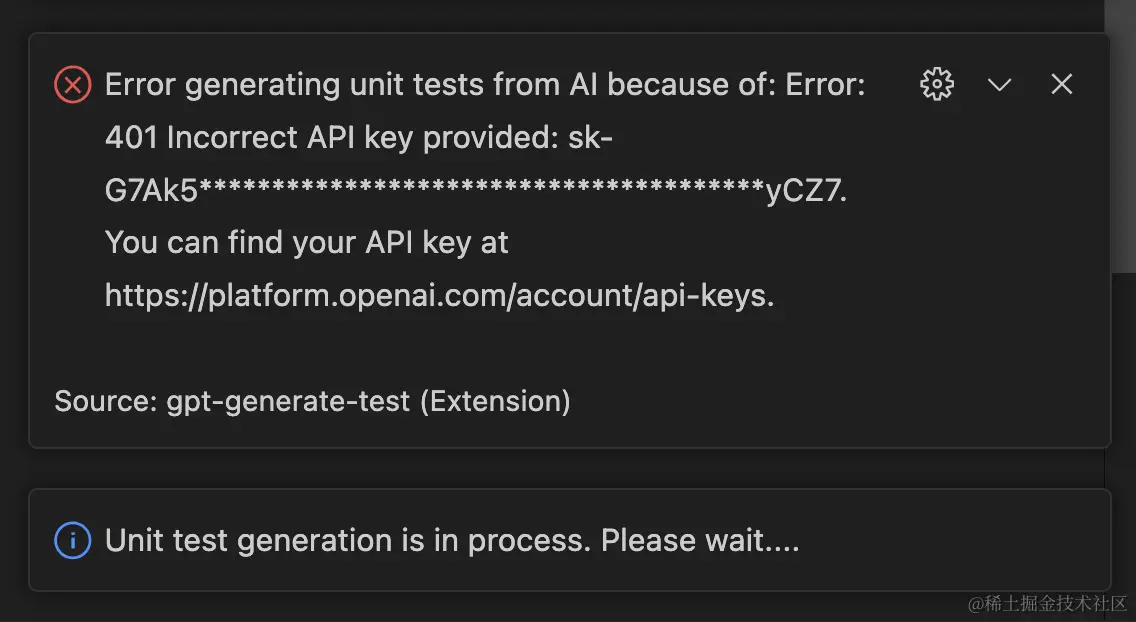Collapse the error notification with chevron
The image size is (1136, 622).
coord(999,85)
